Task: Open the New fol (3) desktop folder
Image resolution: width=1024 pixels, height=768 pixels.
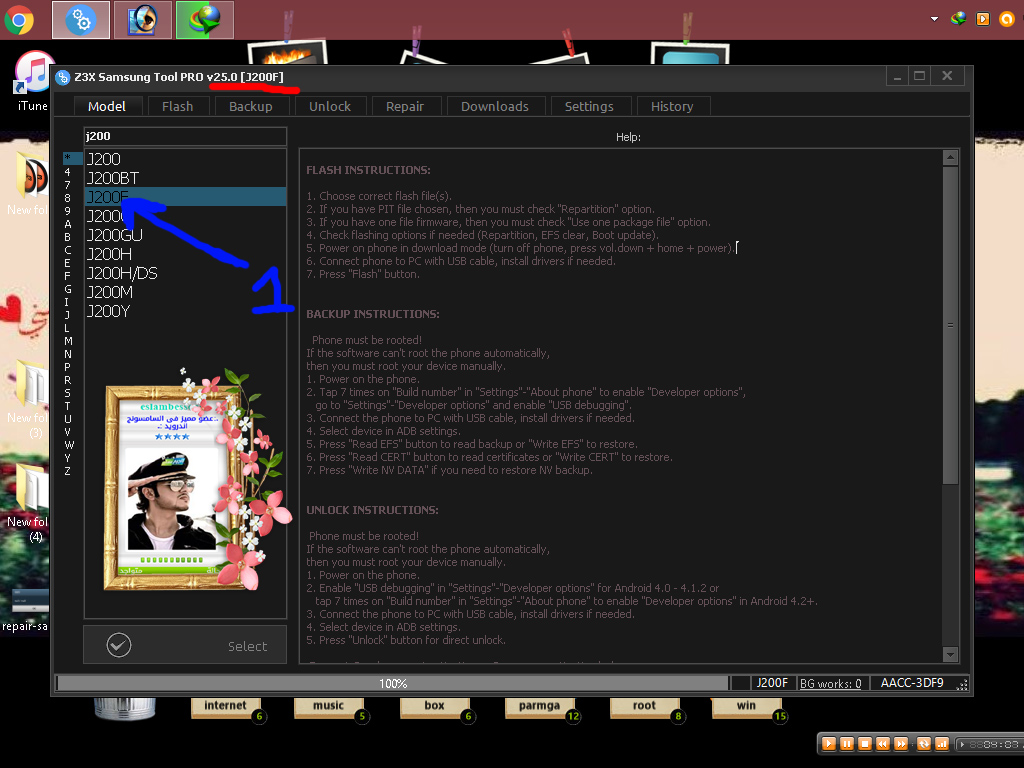Action: click(26, 398)
